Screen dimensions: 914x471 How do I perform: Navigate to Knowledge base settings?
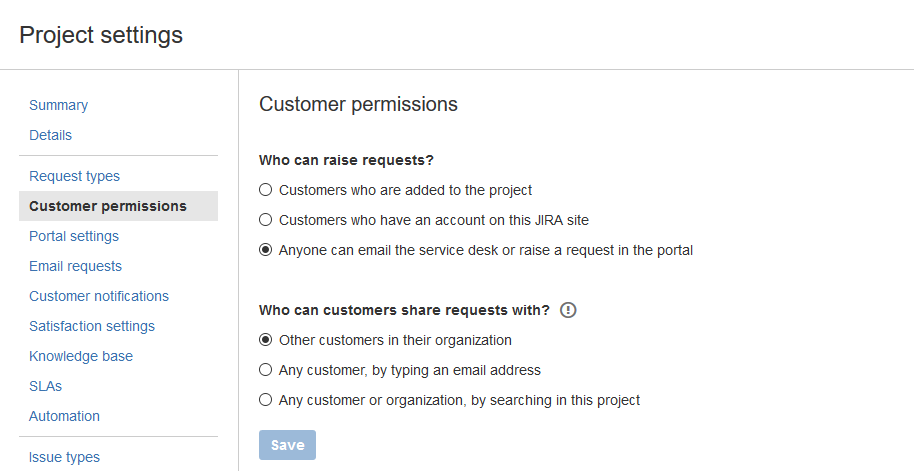pos(81,356)
